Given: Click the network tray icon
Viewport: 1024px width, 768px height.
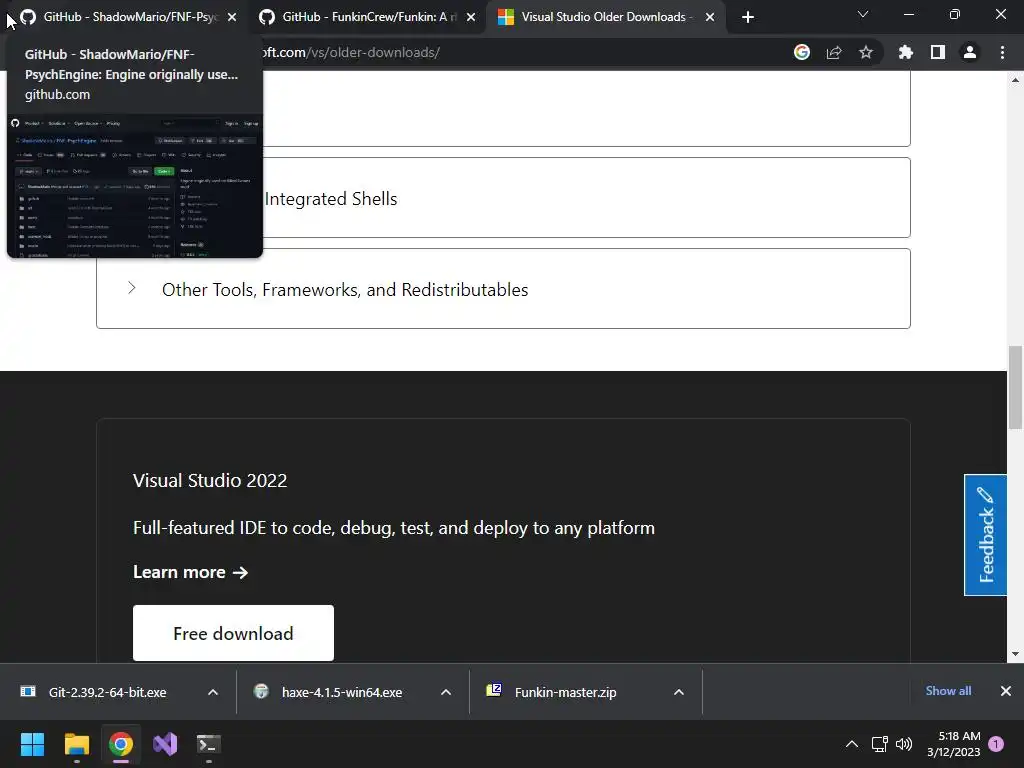Looking at the screenshot, I should tap(879, 744).
